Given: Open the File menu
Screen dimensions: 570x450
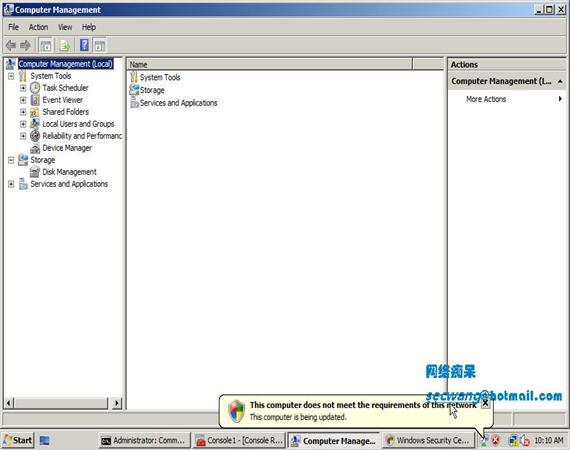Looking at the screenshot, I should [13, 27].
